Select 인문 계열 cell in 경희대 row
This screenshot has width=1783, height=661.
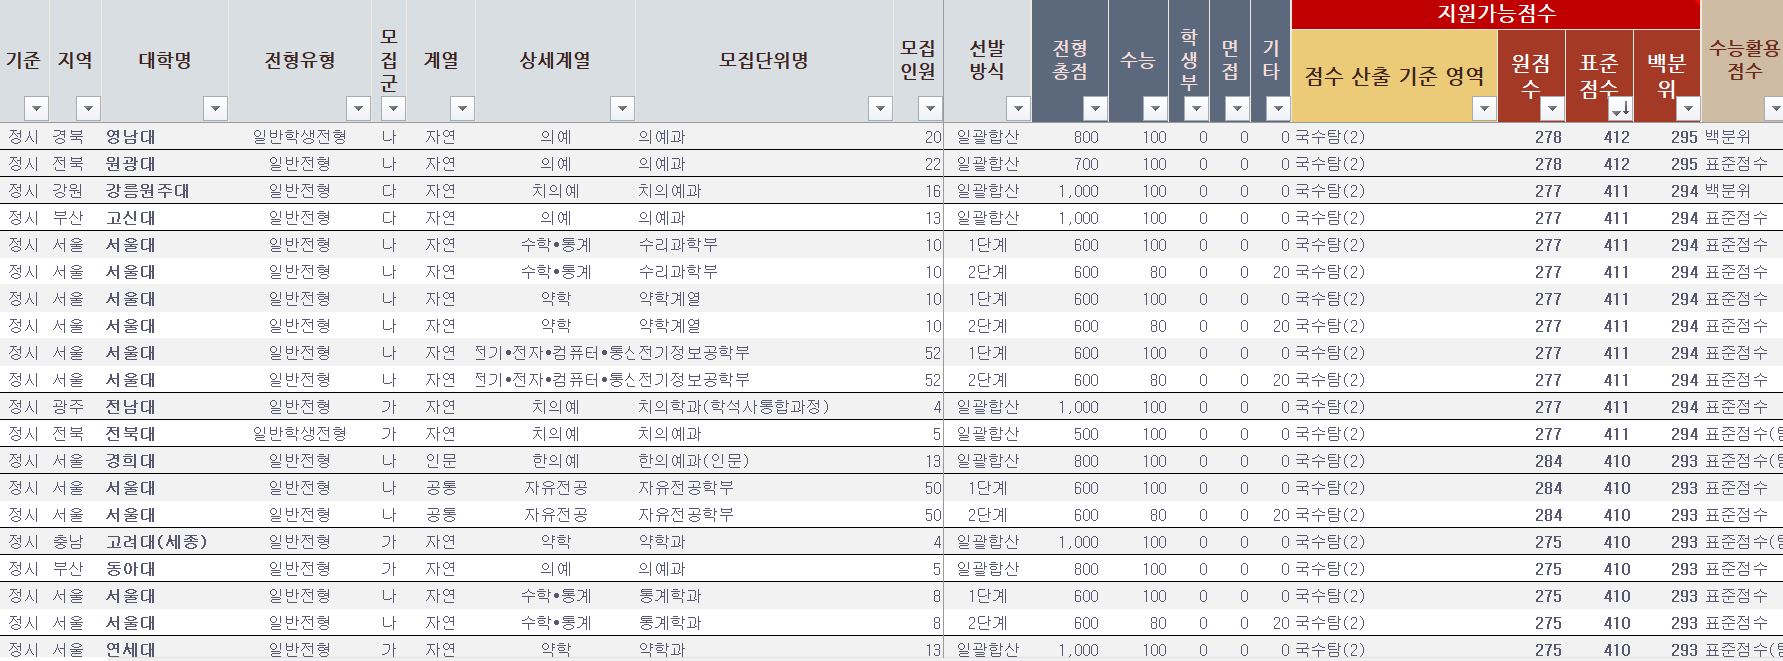pyautogui.click(x=441, y=461)
